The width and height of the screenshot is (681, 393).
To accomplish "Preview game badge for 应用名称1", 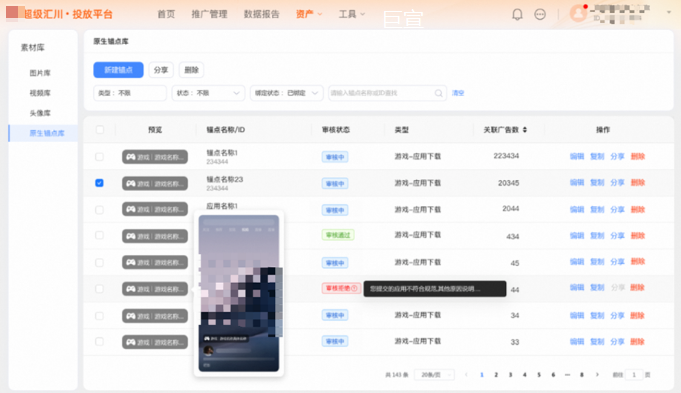I will 155,209.
